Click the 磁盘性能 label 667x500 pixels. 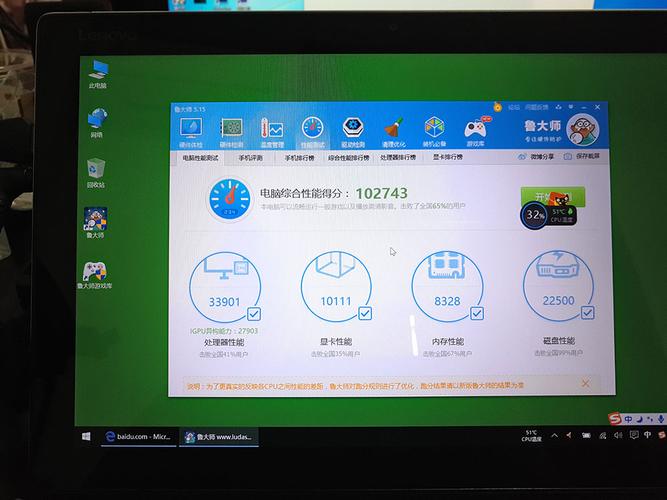[x=559, y=341]
